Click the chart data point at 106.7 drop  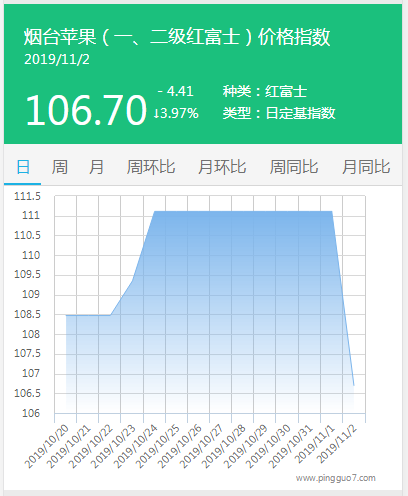point(354,385)
